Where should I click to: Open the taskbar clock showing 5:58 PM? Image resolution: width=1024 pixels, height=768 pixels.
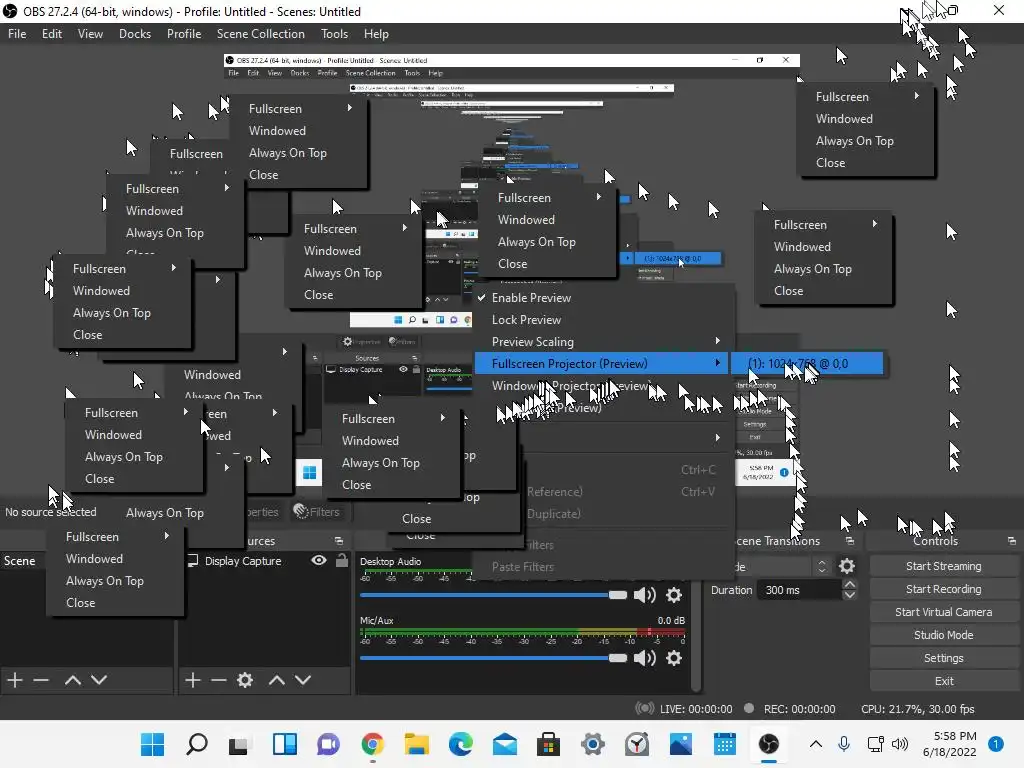(950, 744)
